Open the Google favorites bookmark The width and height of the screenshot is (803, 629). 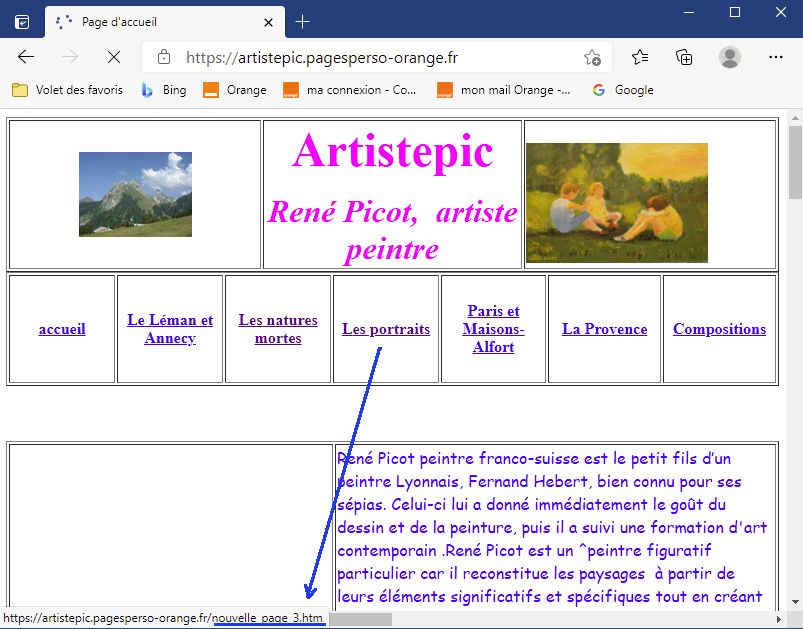pos(622,90)
